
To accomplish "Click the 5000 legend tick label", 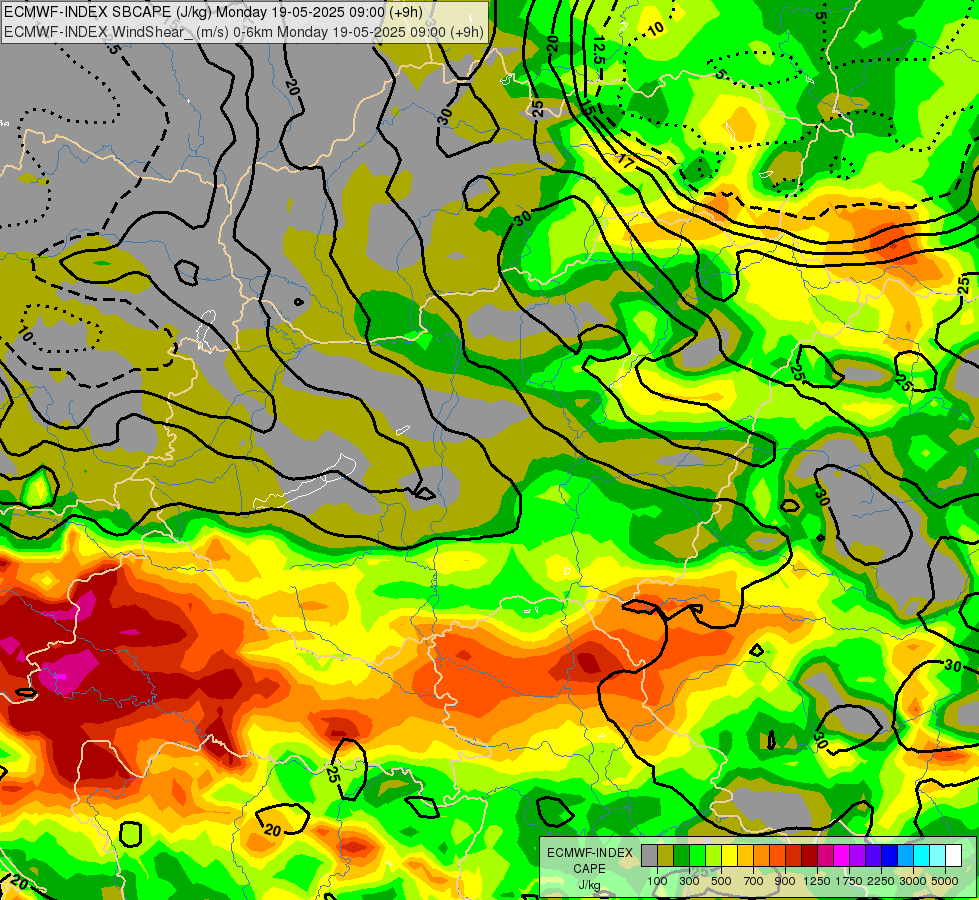I will pos(945,881).
